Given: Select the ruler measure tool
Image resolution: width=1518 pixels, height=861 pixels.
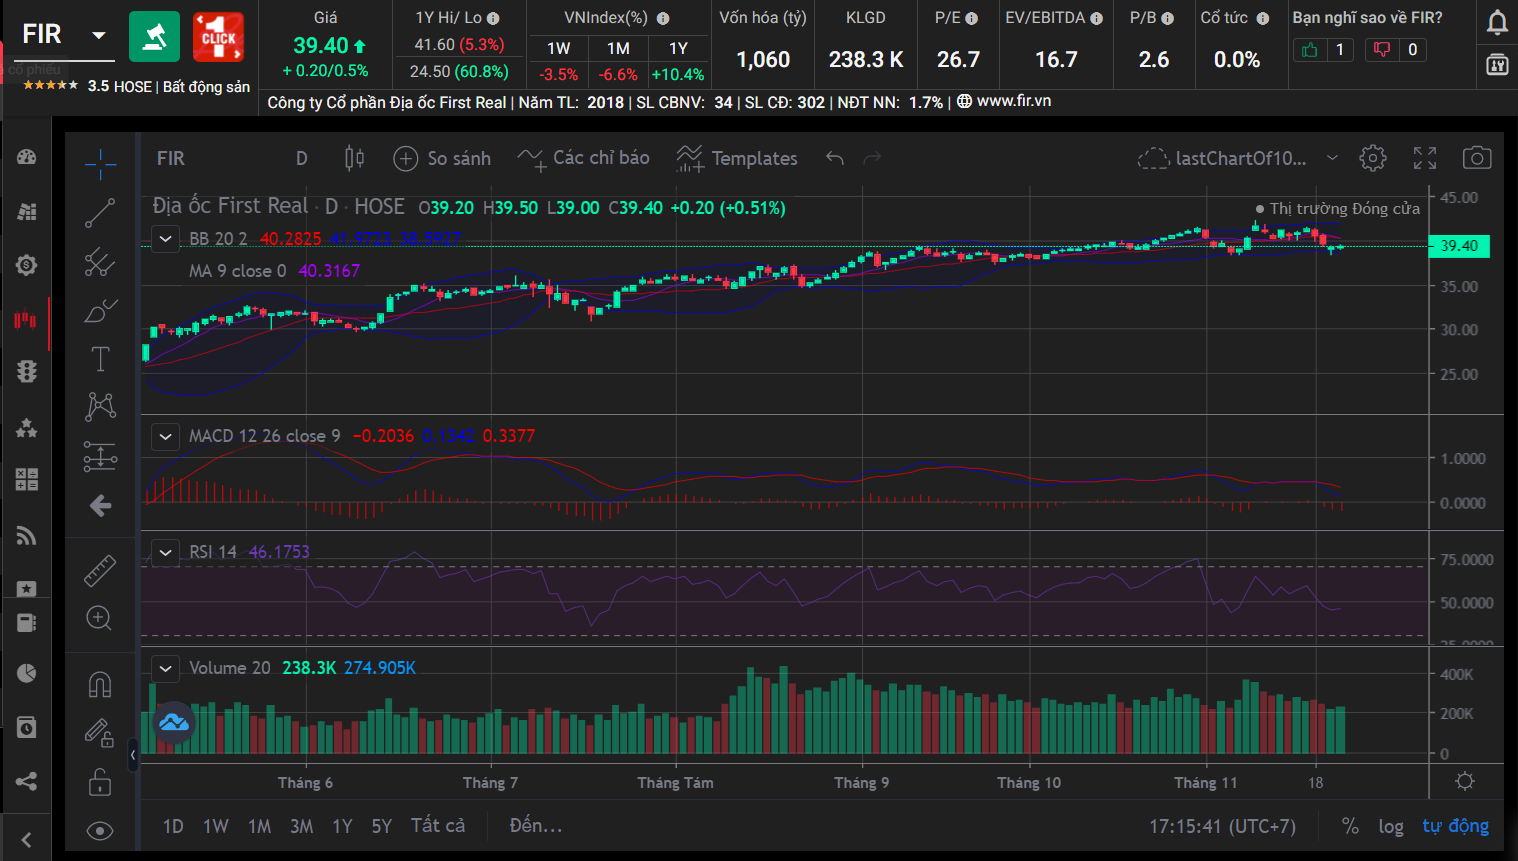Looking at the screenshot, I should [x=100, y=570].
